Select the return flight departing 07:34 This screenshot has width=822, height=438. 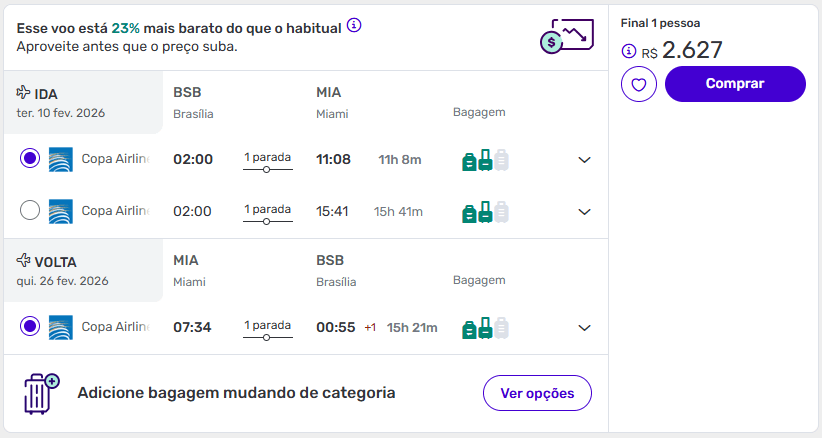[30, 326]
